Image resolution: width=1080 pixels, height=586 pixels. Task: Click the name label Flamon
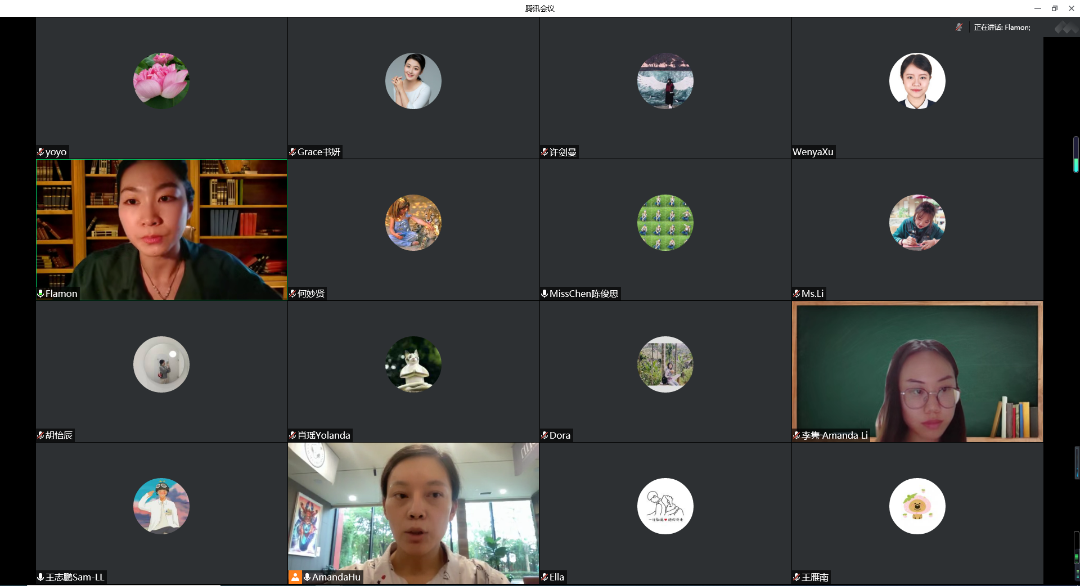click(61, 294)
